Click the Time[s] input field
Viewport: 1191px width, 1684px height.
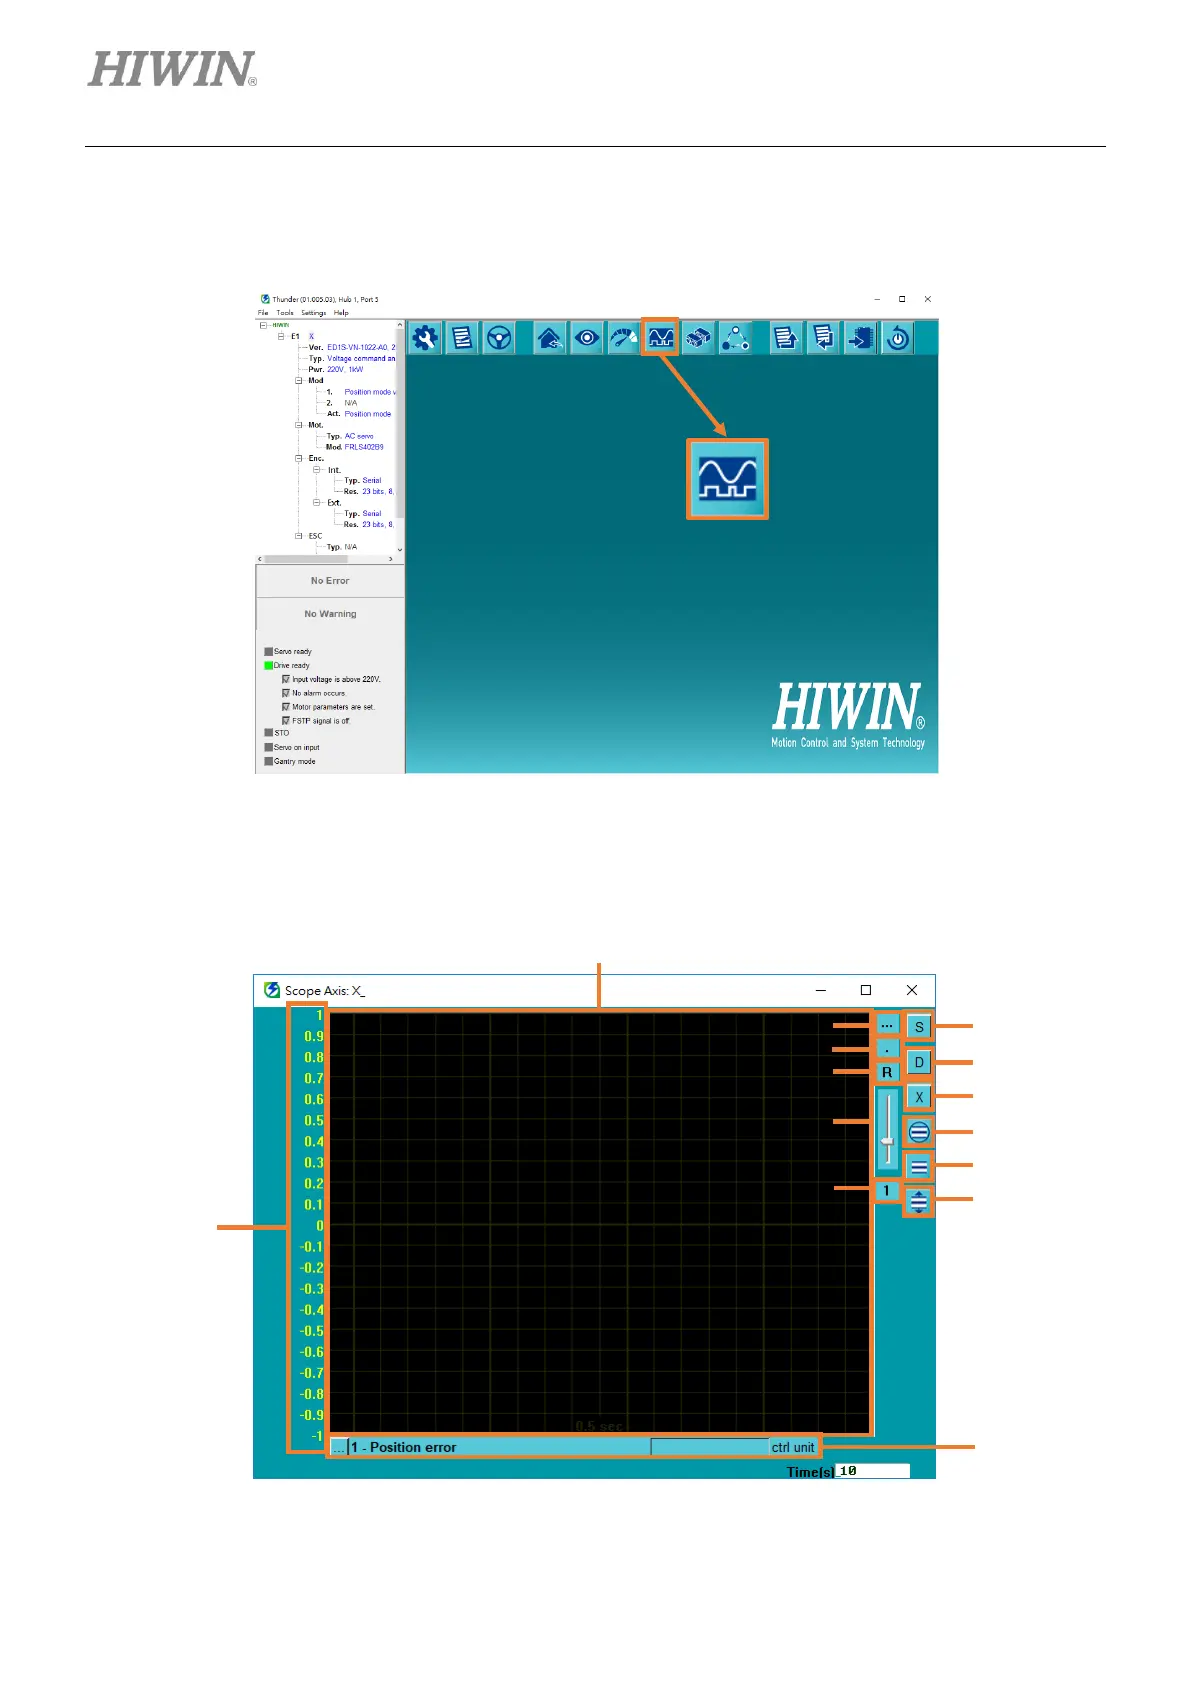tap(873, 1471)
